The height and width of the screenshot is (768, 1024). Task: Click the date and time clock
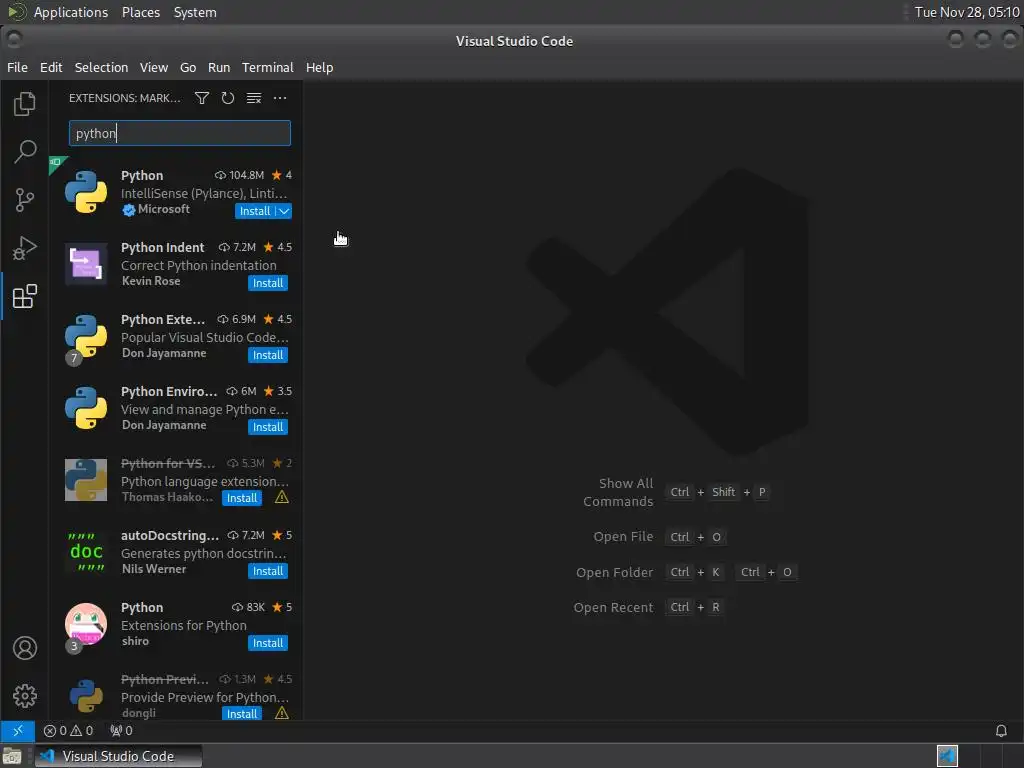tap(967, 12)
